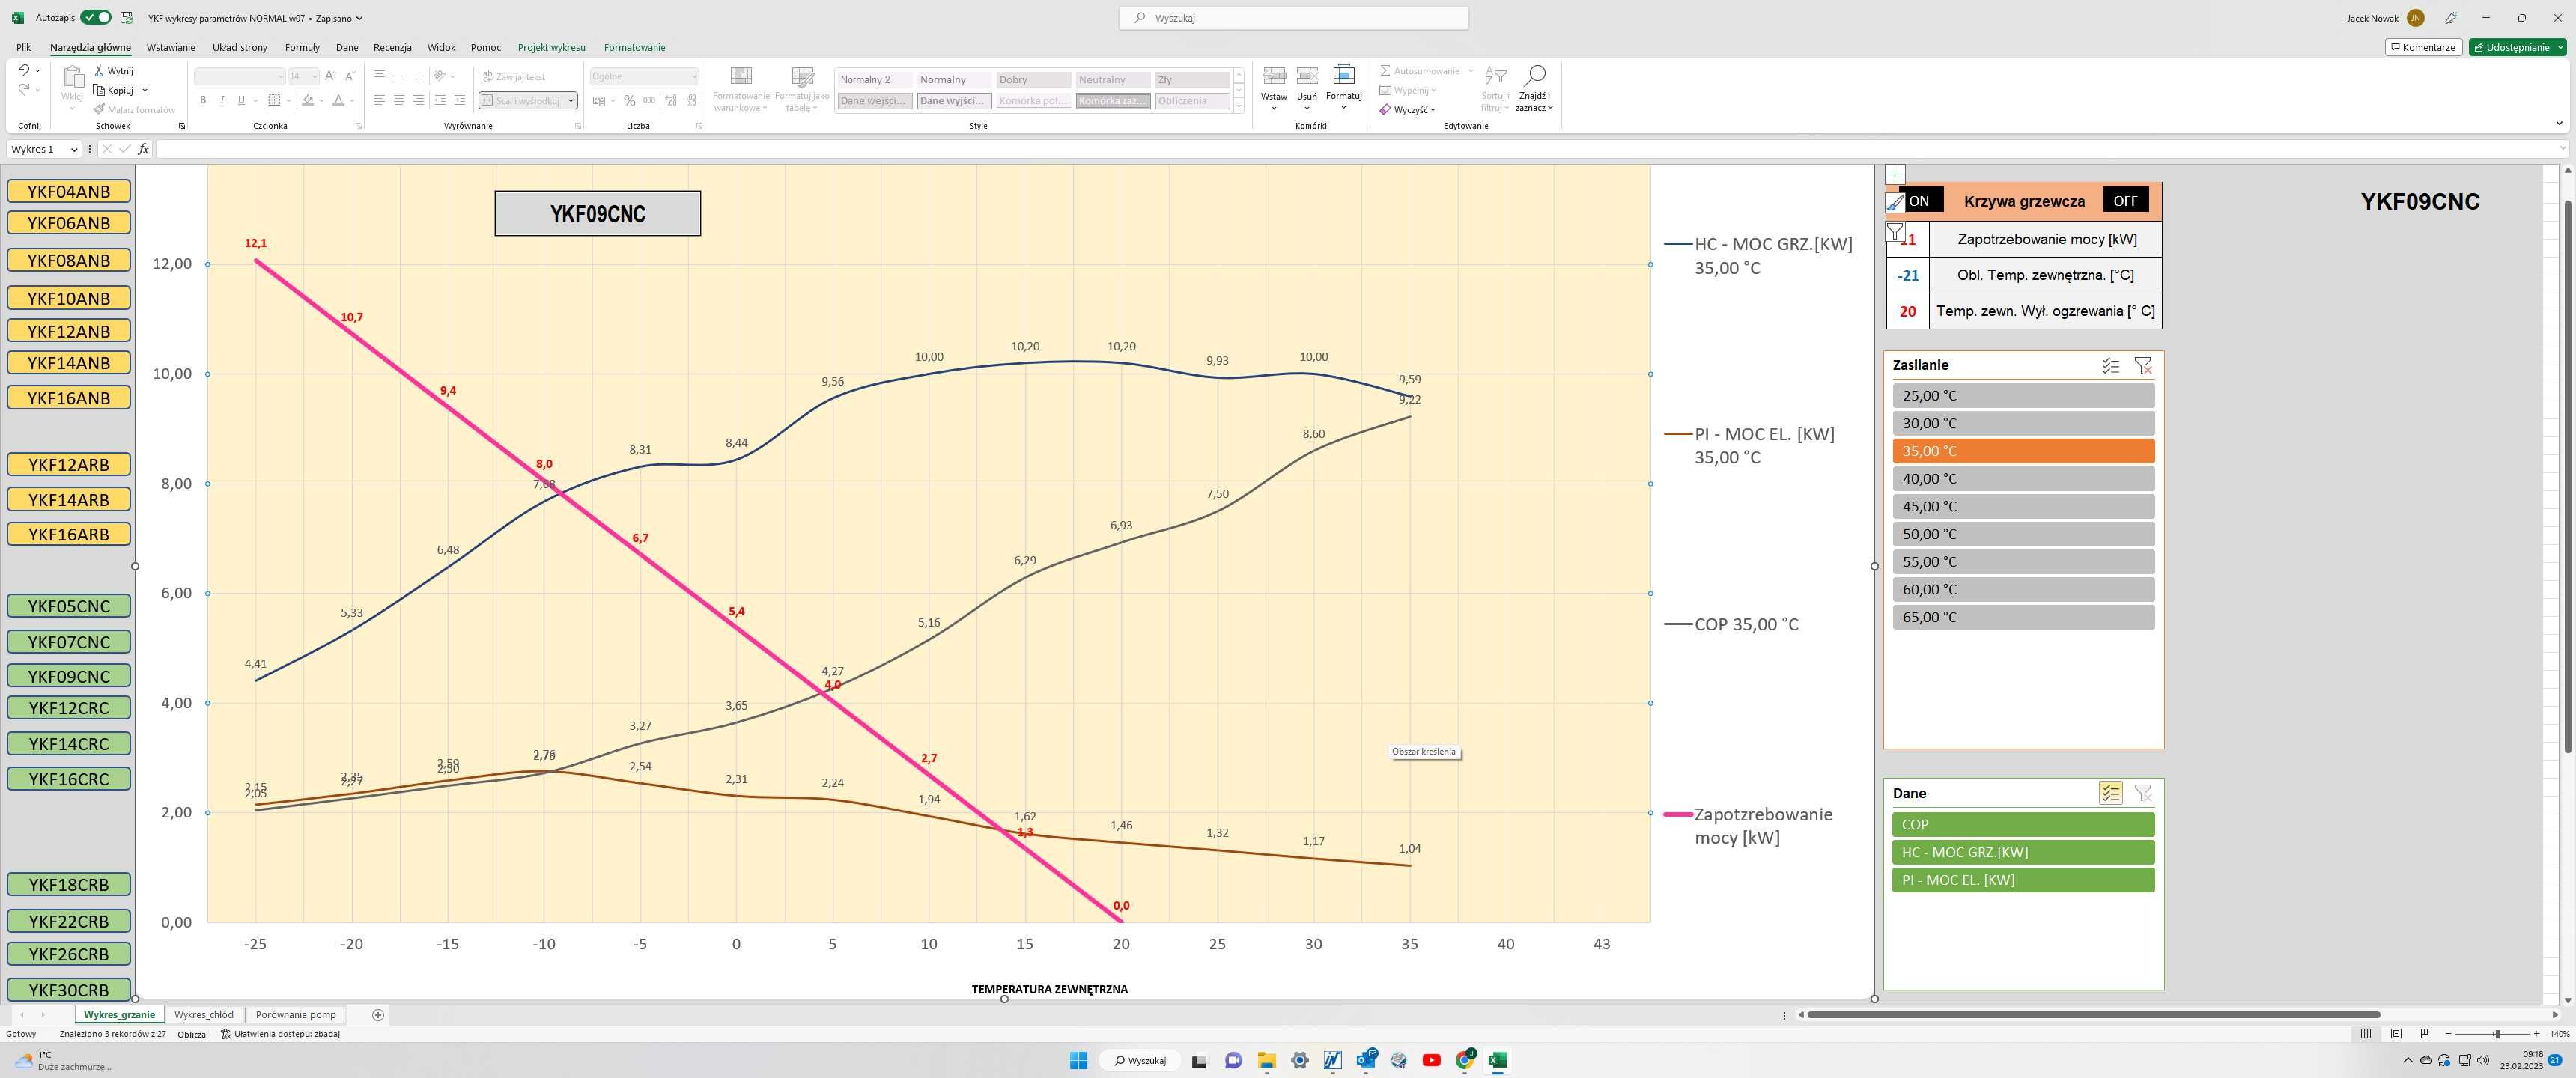Open Formatowanie warunkowe conditional formatting
The width and height of the screenshot is (2576, 1078).
click(x=741, y=89)
